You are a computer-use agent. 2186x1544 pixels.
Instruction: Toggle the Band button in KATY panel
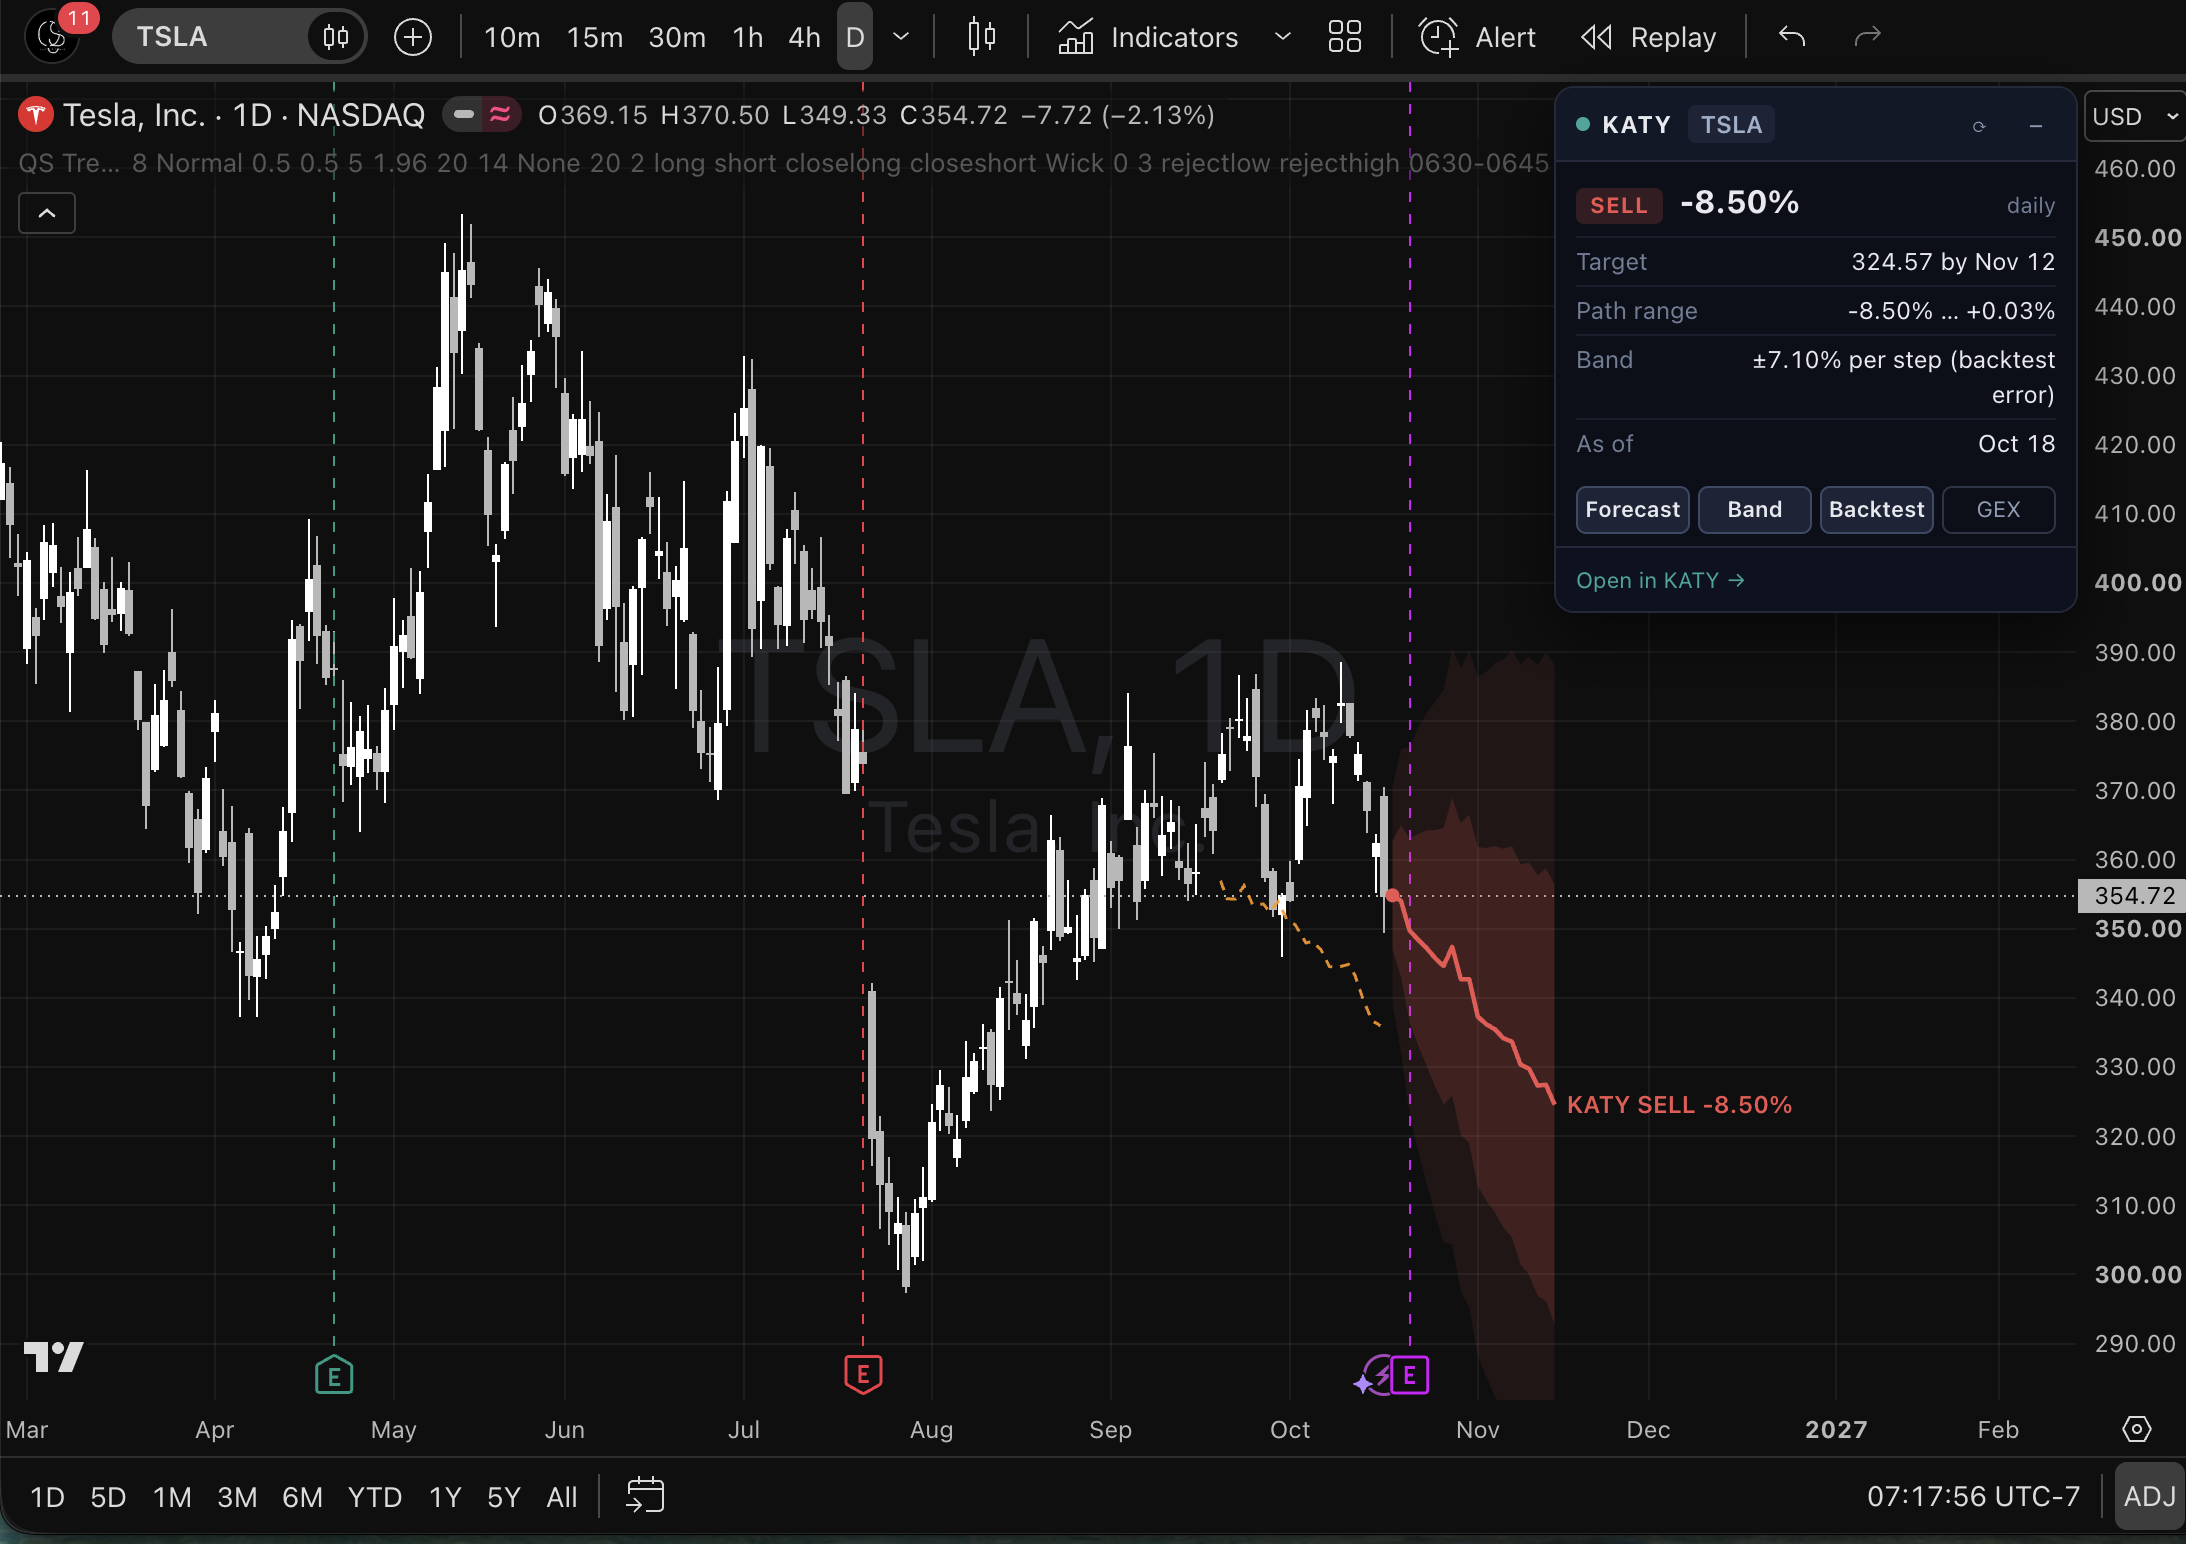pos(1754,510)
